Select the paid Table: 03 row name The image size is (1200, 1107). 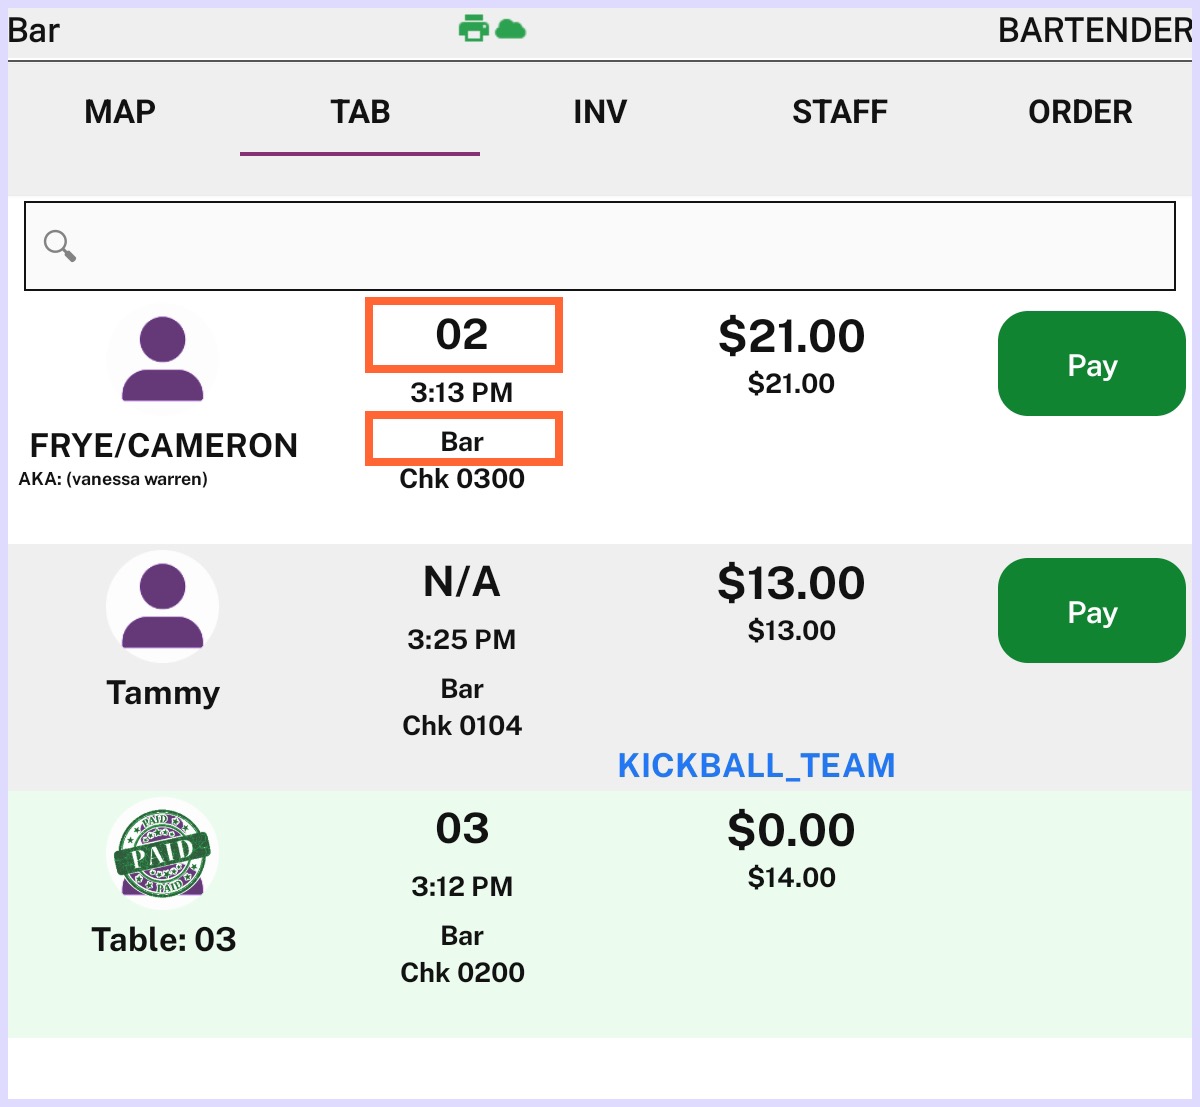coord(164,940)
